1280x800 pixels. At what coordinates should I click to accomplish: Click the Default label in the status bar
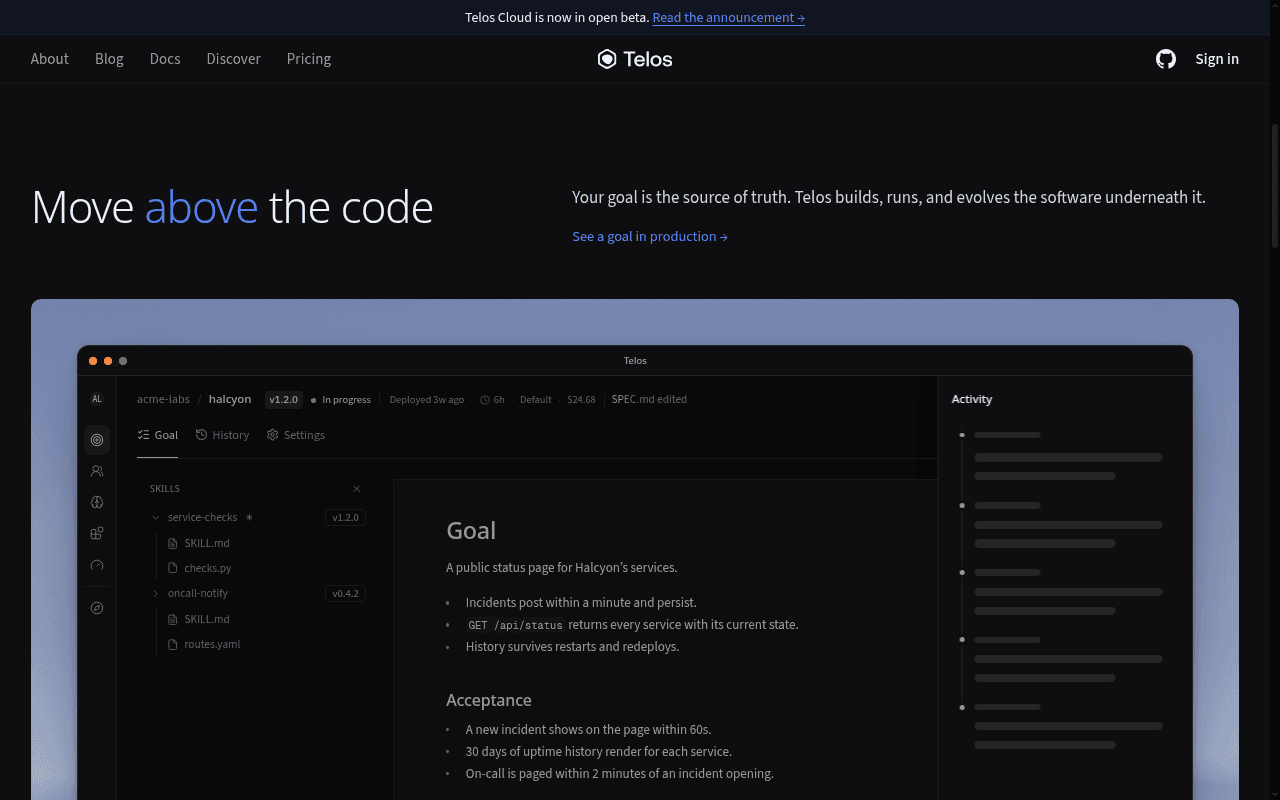tap(536, 400)
